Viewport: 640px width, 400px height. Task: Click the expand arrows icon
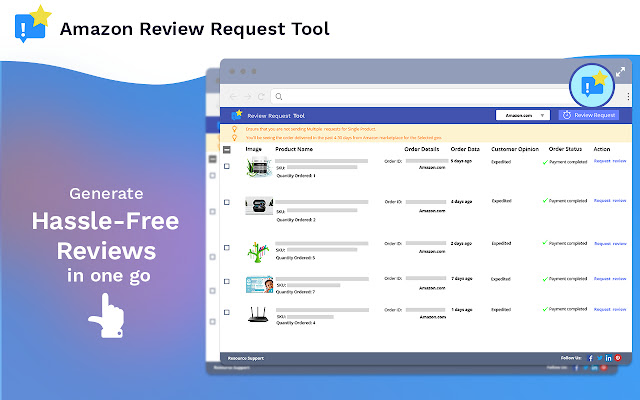click(x=620, y=72)
